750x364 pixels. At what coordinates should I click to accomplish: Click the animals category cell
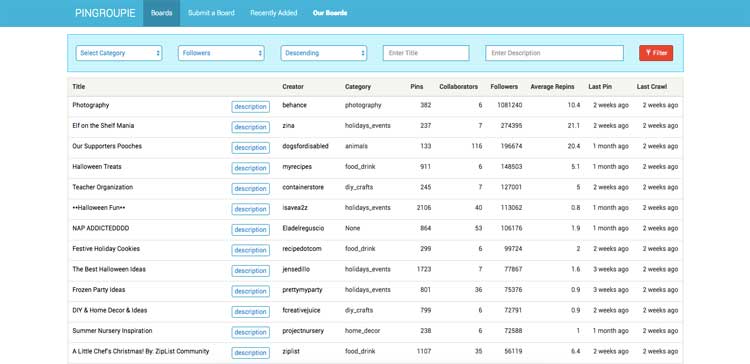(x=356, y=146)
